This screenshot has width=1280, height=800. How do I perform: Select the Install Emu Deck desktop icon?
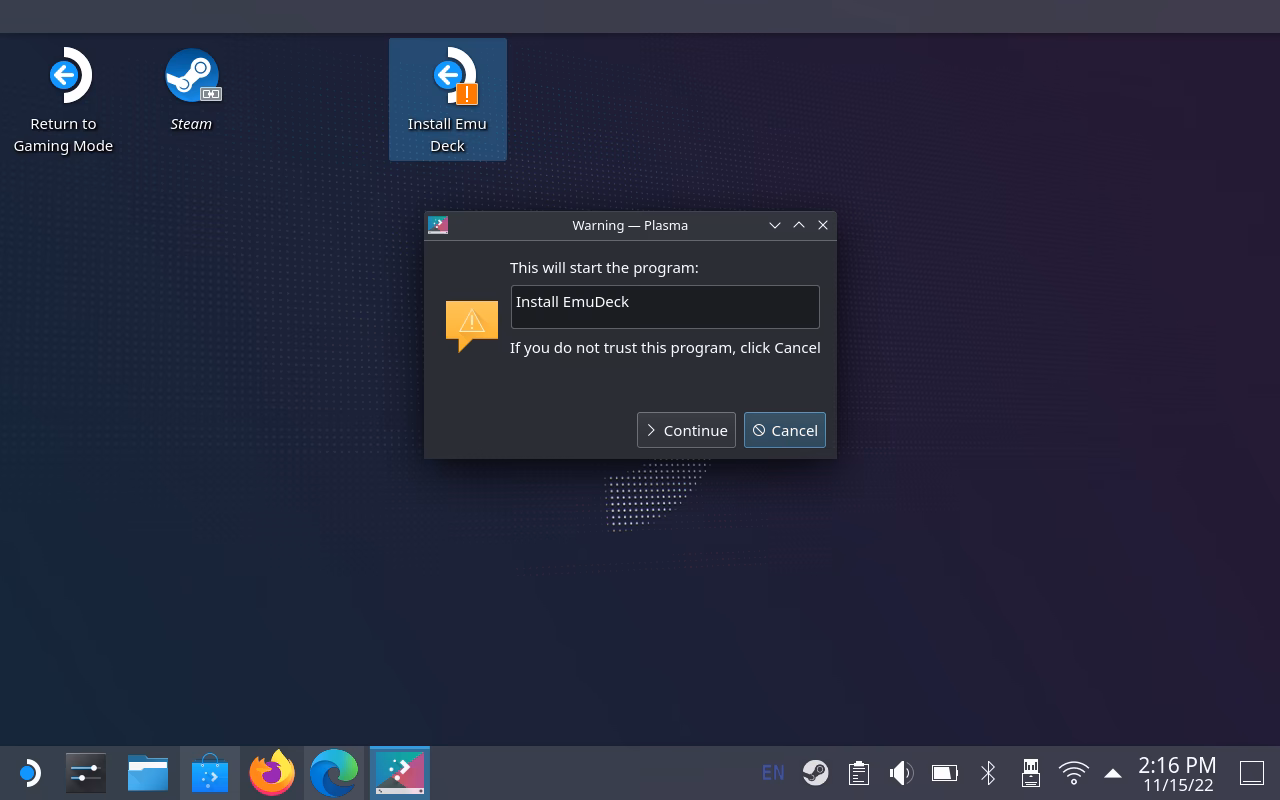coord(448,100)
